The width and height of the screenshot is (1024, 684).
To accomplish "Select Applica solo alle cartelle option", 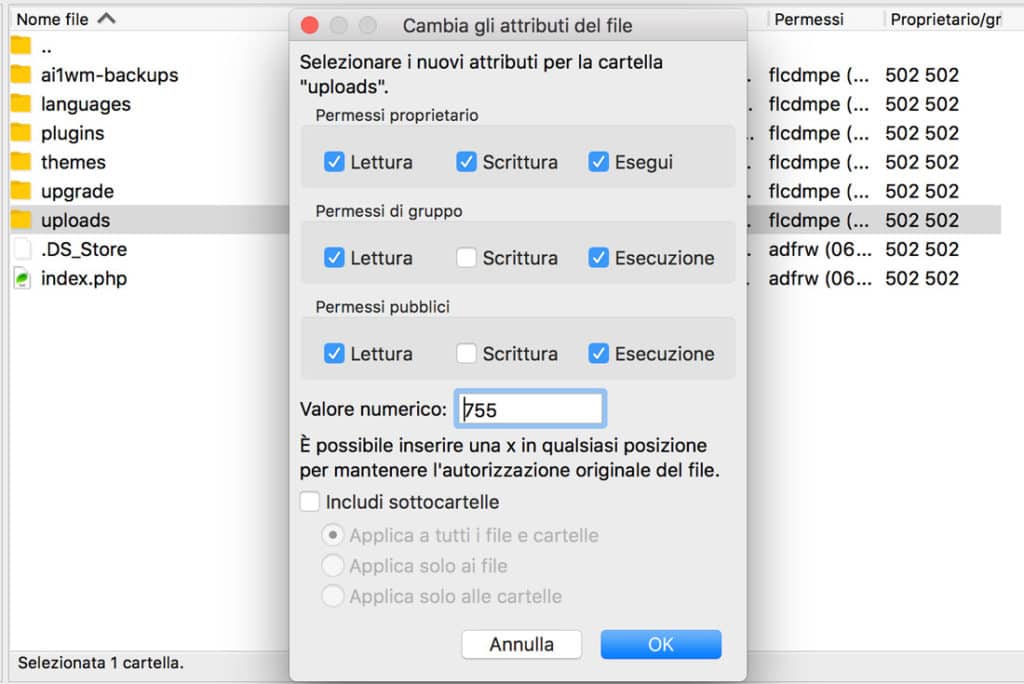I will [333, 596].
